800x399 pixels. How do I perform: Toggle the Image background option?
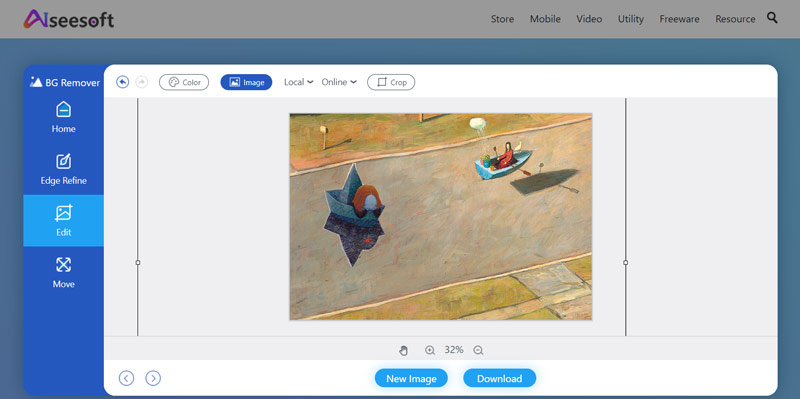pos(246,82)
